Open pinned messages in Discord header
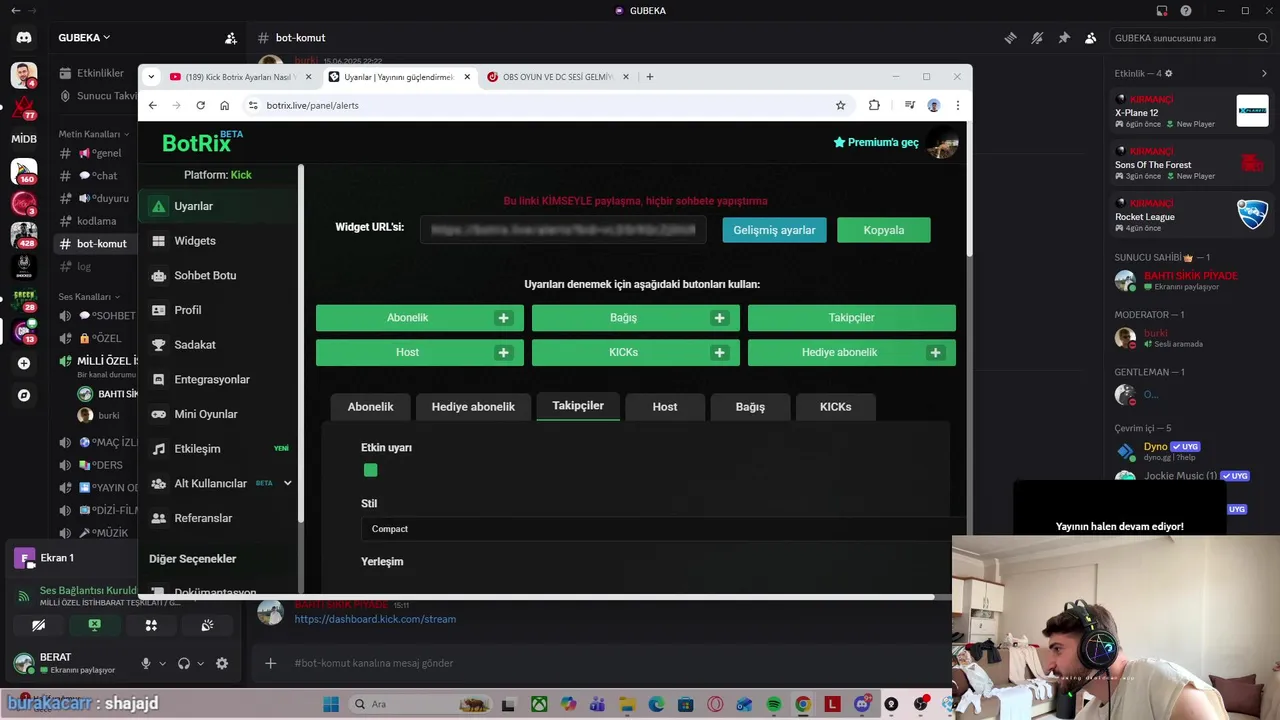 pyautogui.click(x=1064, y=38)
